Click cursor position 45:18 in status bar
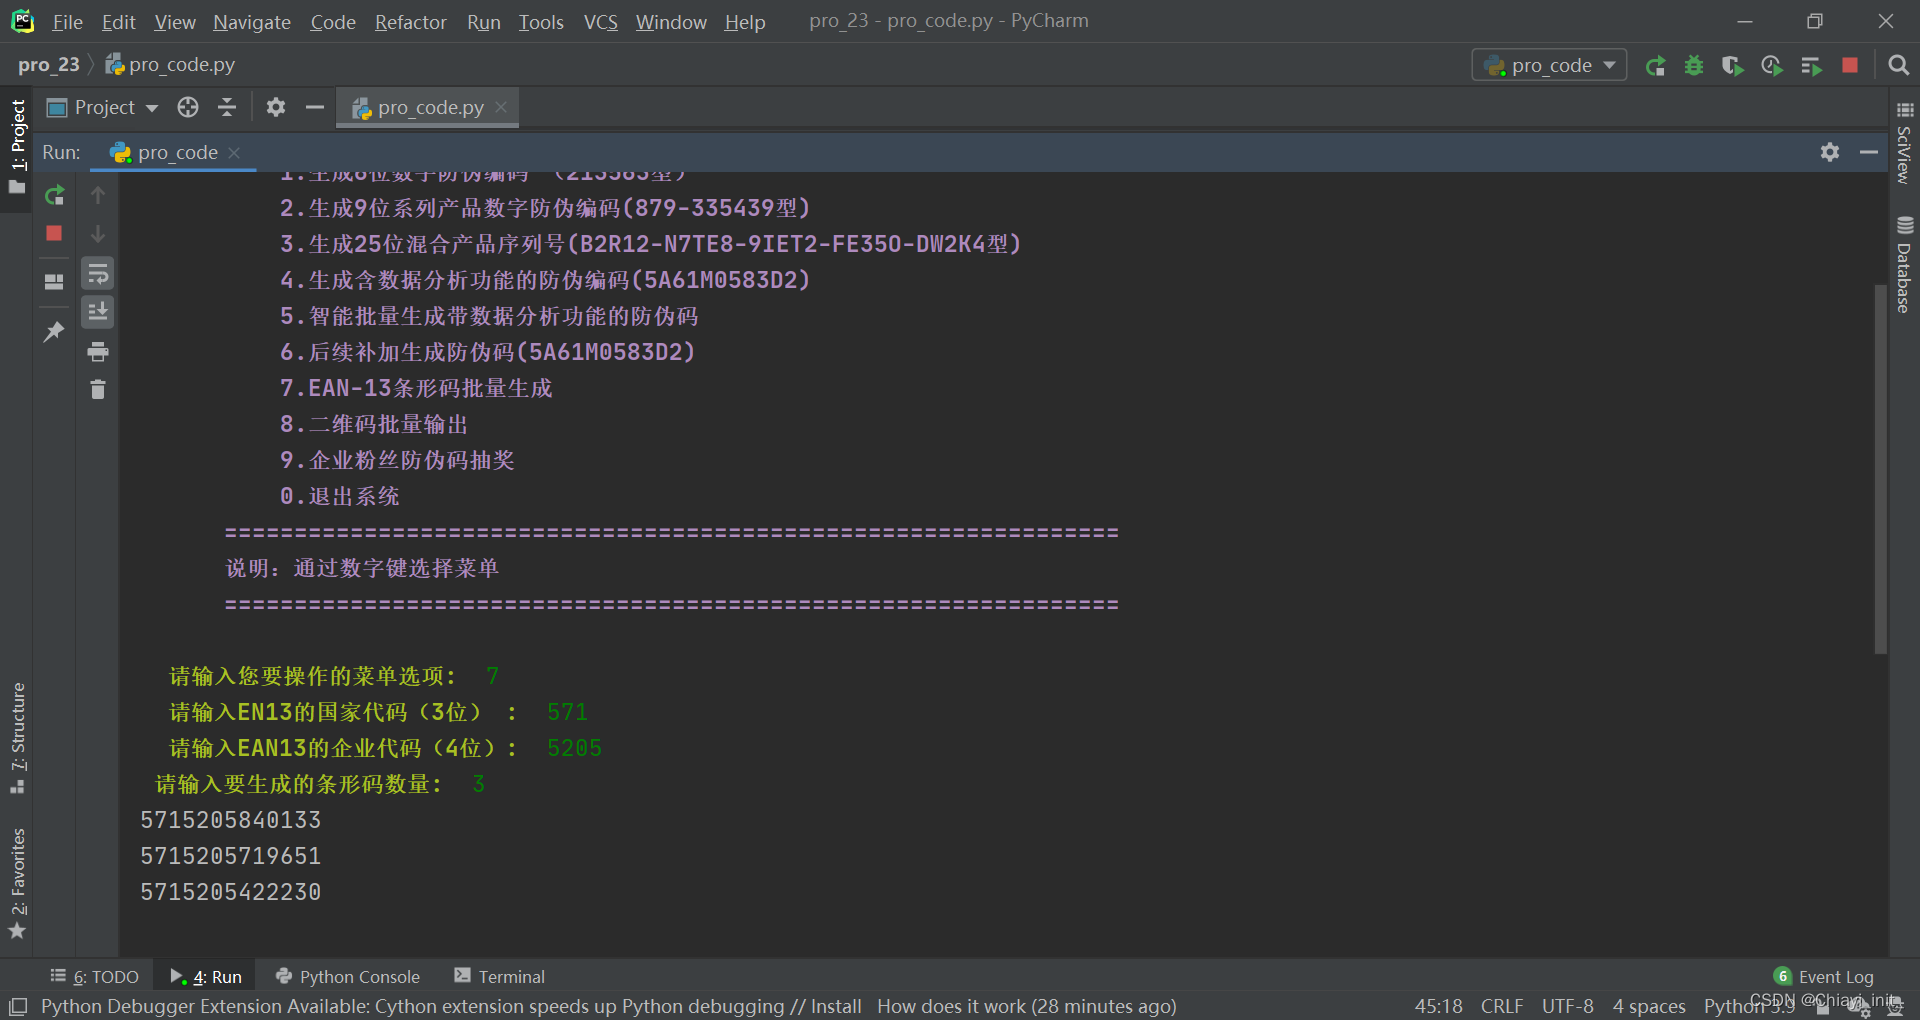 (1439, 1006)
